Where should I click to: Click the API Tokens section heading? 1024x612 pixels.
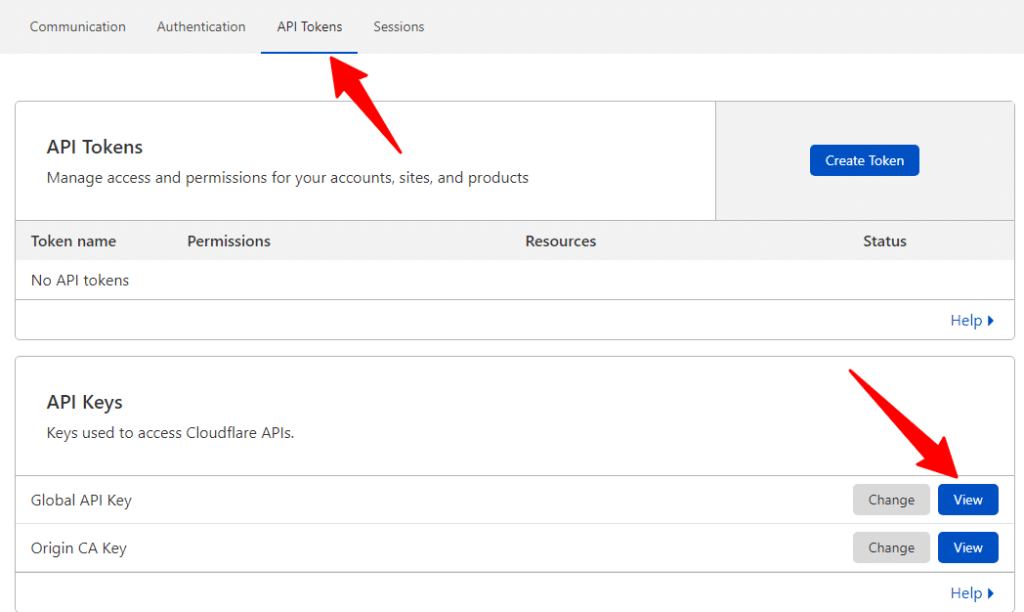click(x=94, y=147)
